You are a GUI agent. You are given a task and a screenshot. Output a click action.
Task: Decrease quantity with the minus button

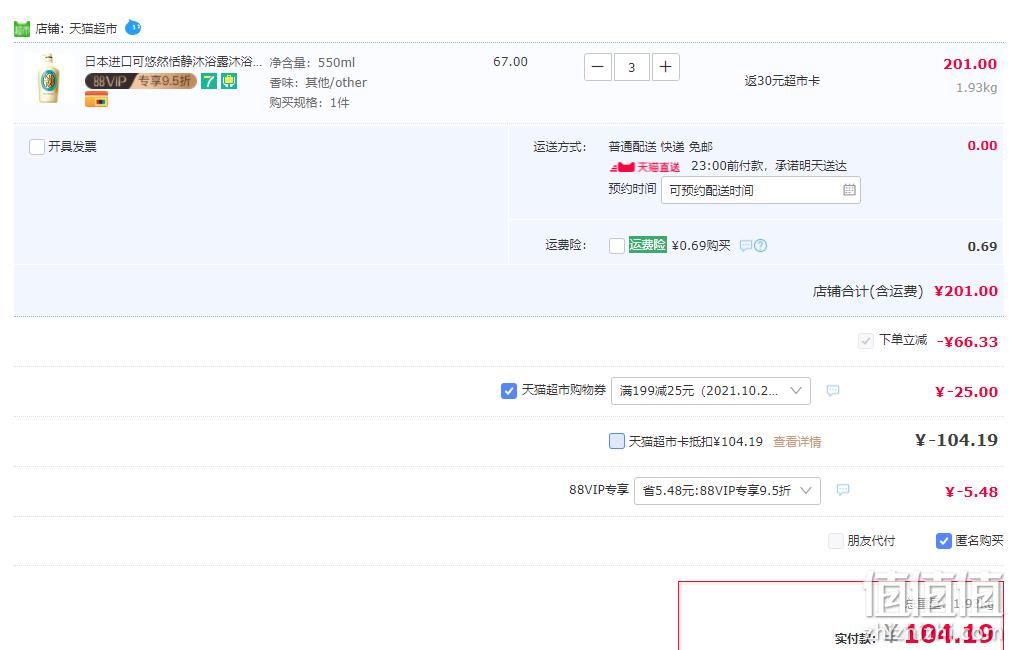(598, 67)
